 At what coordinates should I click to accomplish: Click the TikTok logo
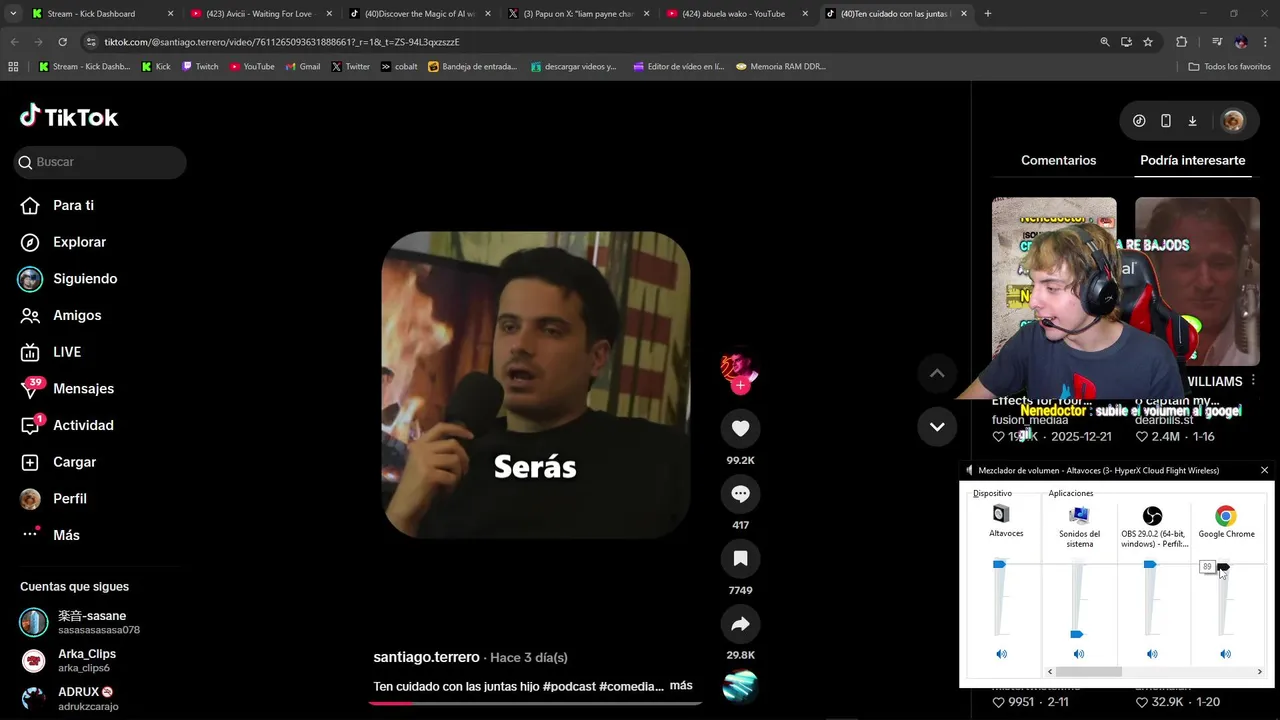tap(69, 117)
